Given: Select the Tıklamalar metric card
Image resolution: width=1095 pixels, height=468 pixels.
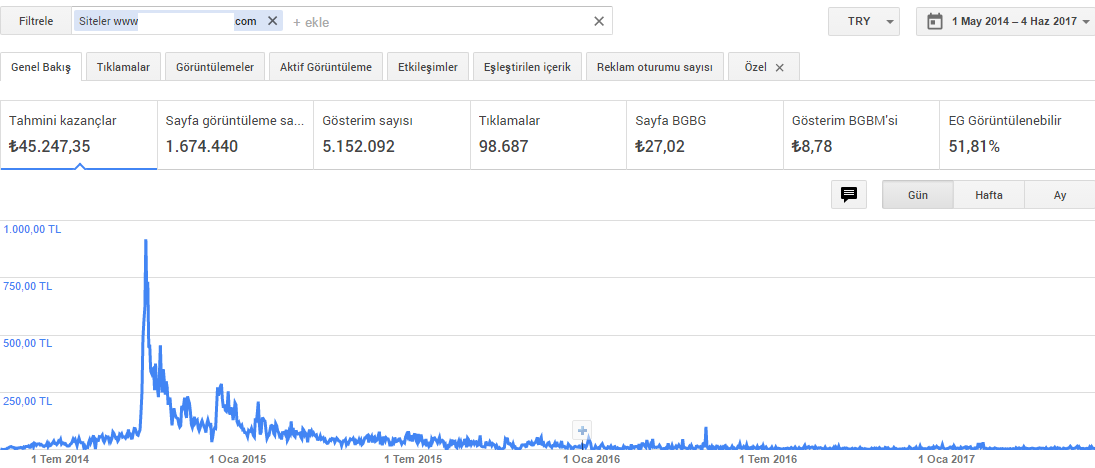Looking at the screenshot, I should coord(548,134).
